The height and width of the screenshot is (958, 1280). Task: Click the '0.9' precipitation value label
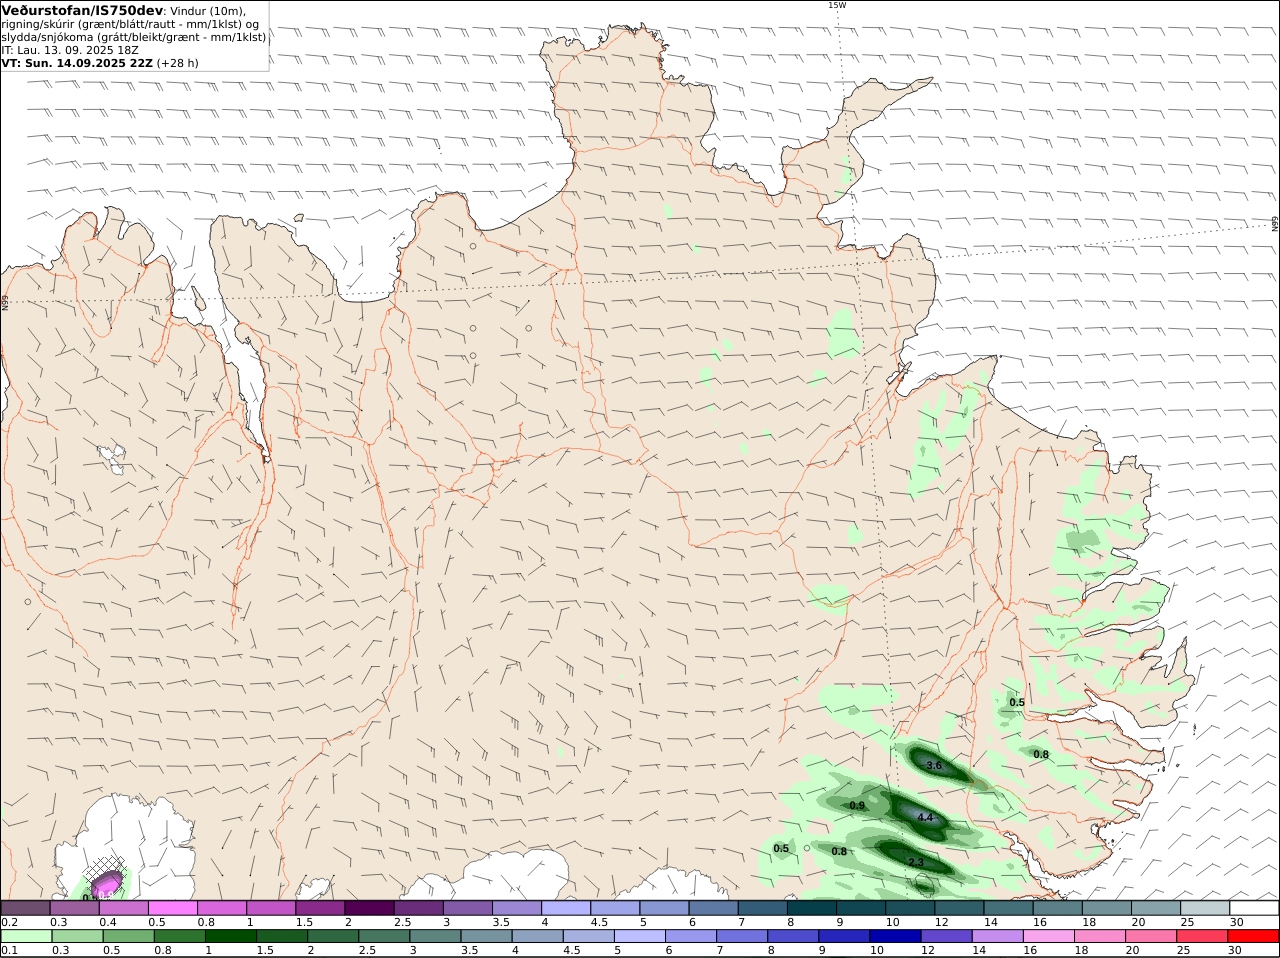tap(857, 805)
